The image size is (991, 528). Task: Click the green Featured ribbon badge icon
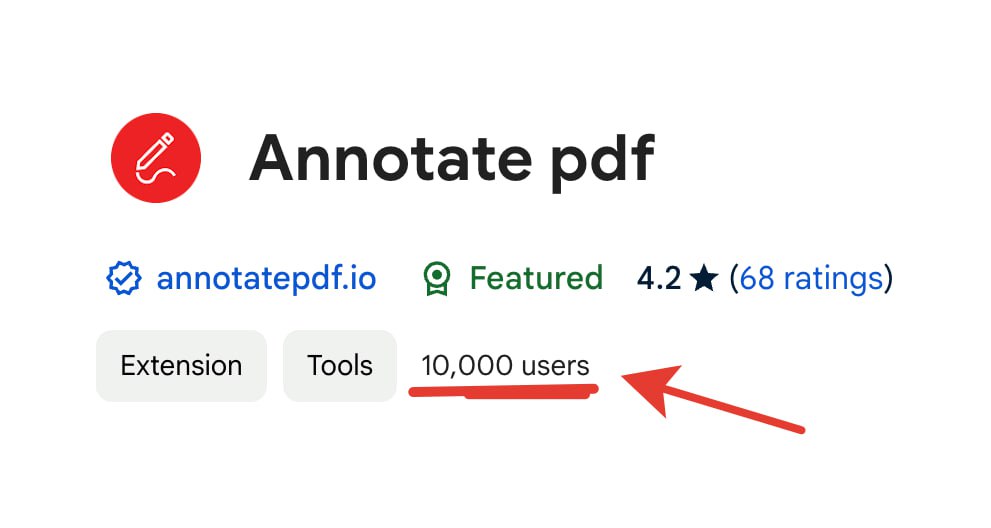[436, 278]
